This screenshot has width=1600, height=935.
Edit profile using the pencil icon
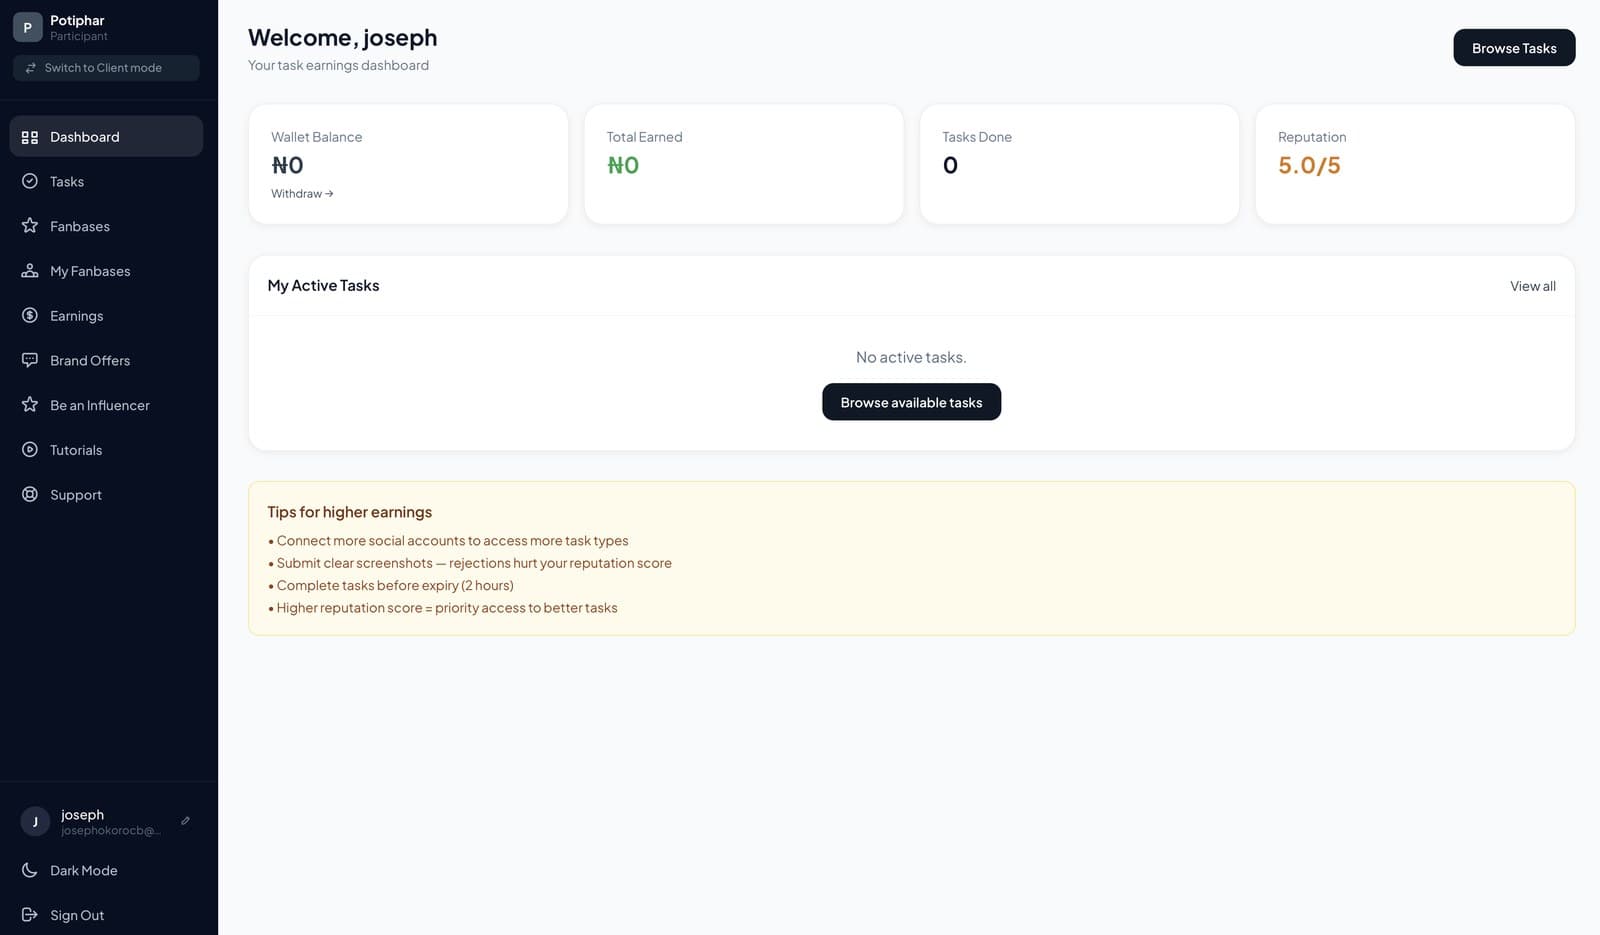pos(185,821)
